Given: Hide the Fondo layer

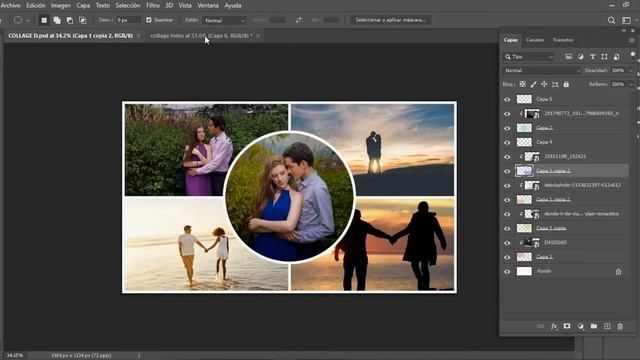Looking at the screenshot, I should [x=507, y=271].
